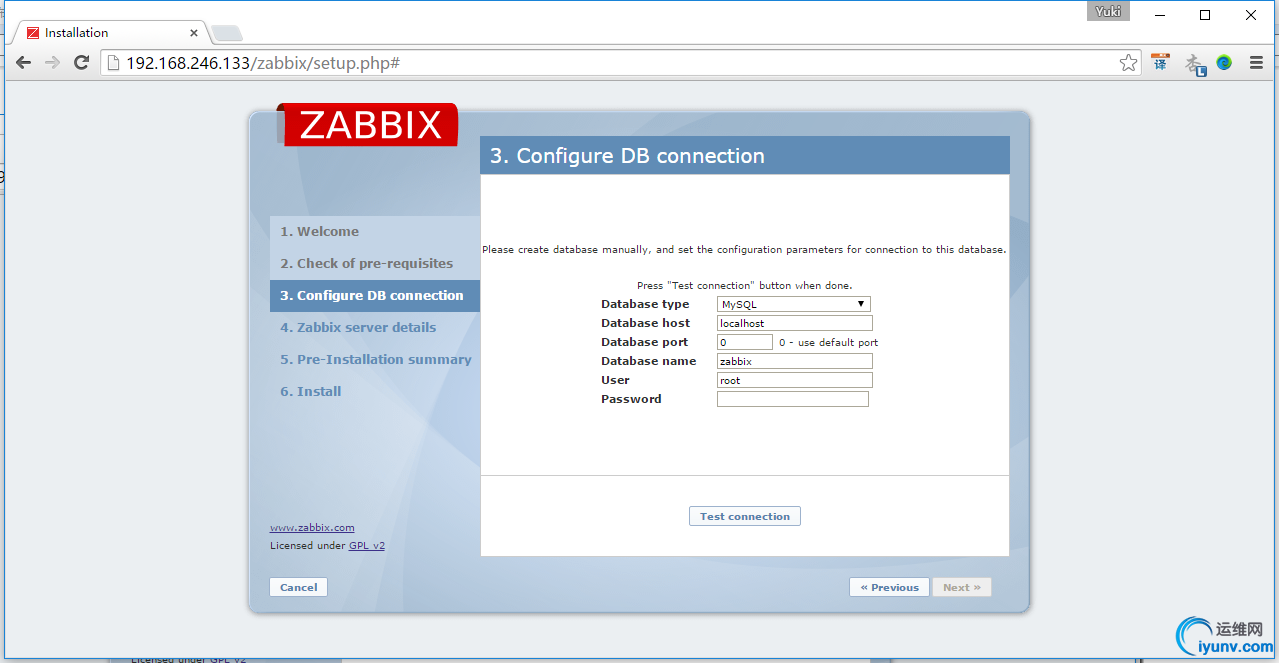This screenshot has width=1279, height=663.
Task: Select step 2. Check of pre-requisites
Action: tap(375, 264)
